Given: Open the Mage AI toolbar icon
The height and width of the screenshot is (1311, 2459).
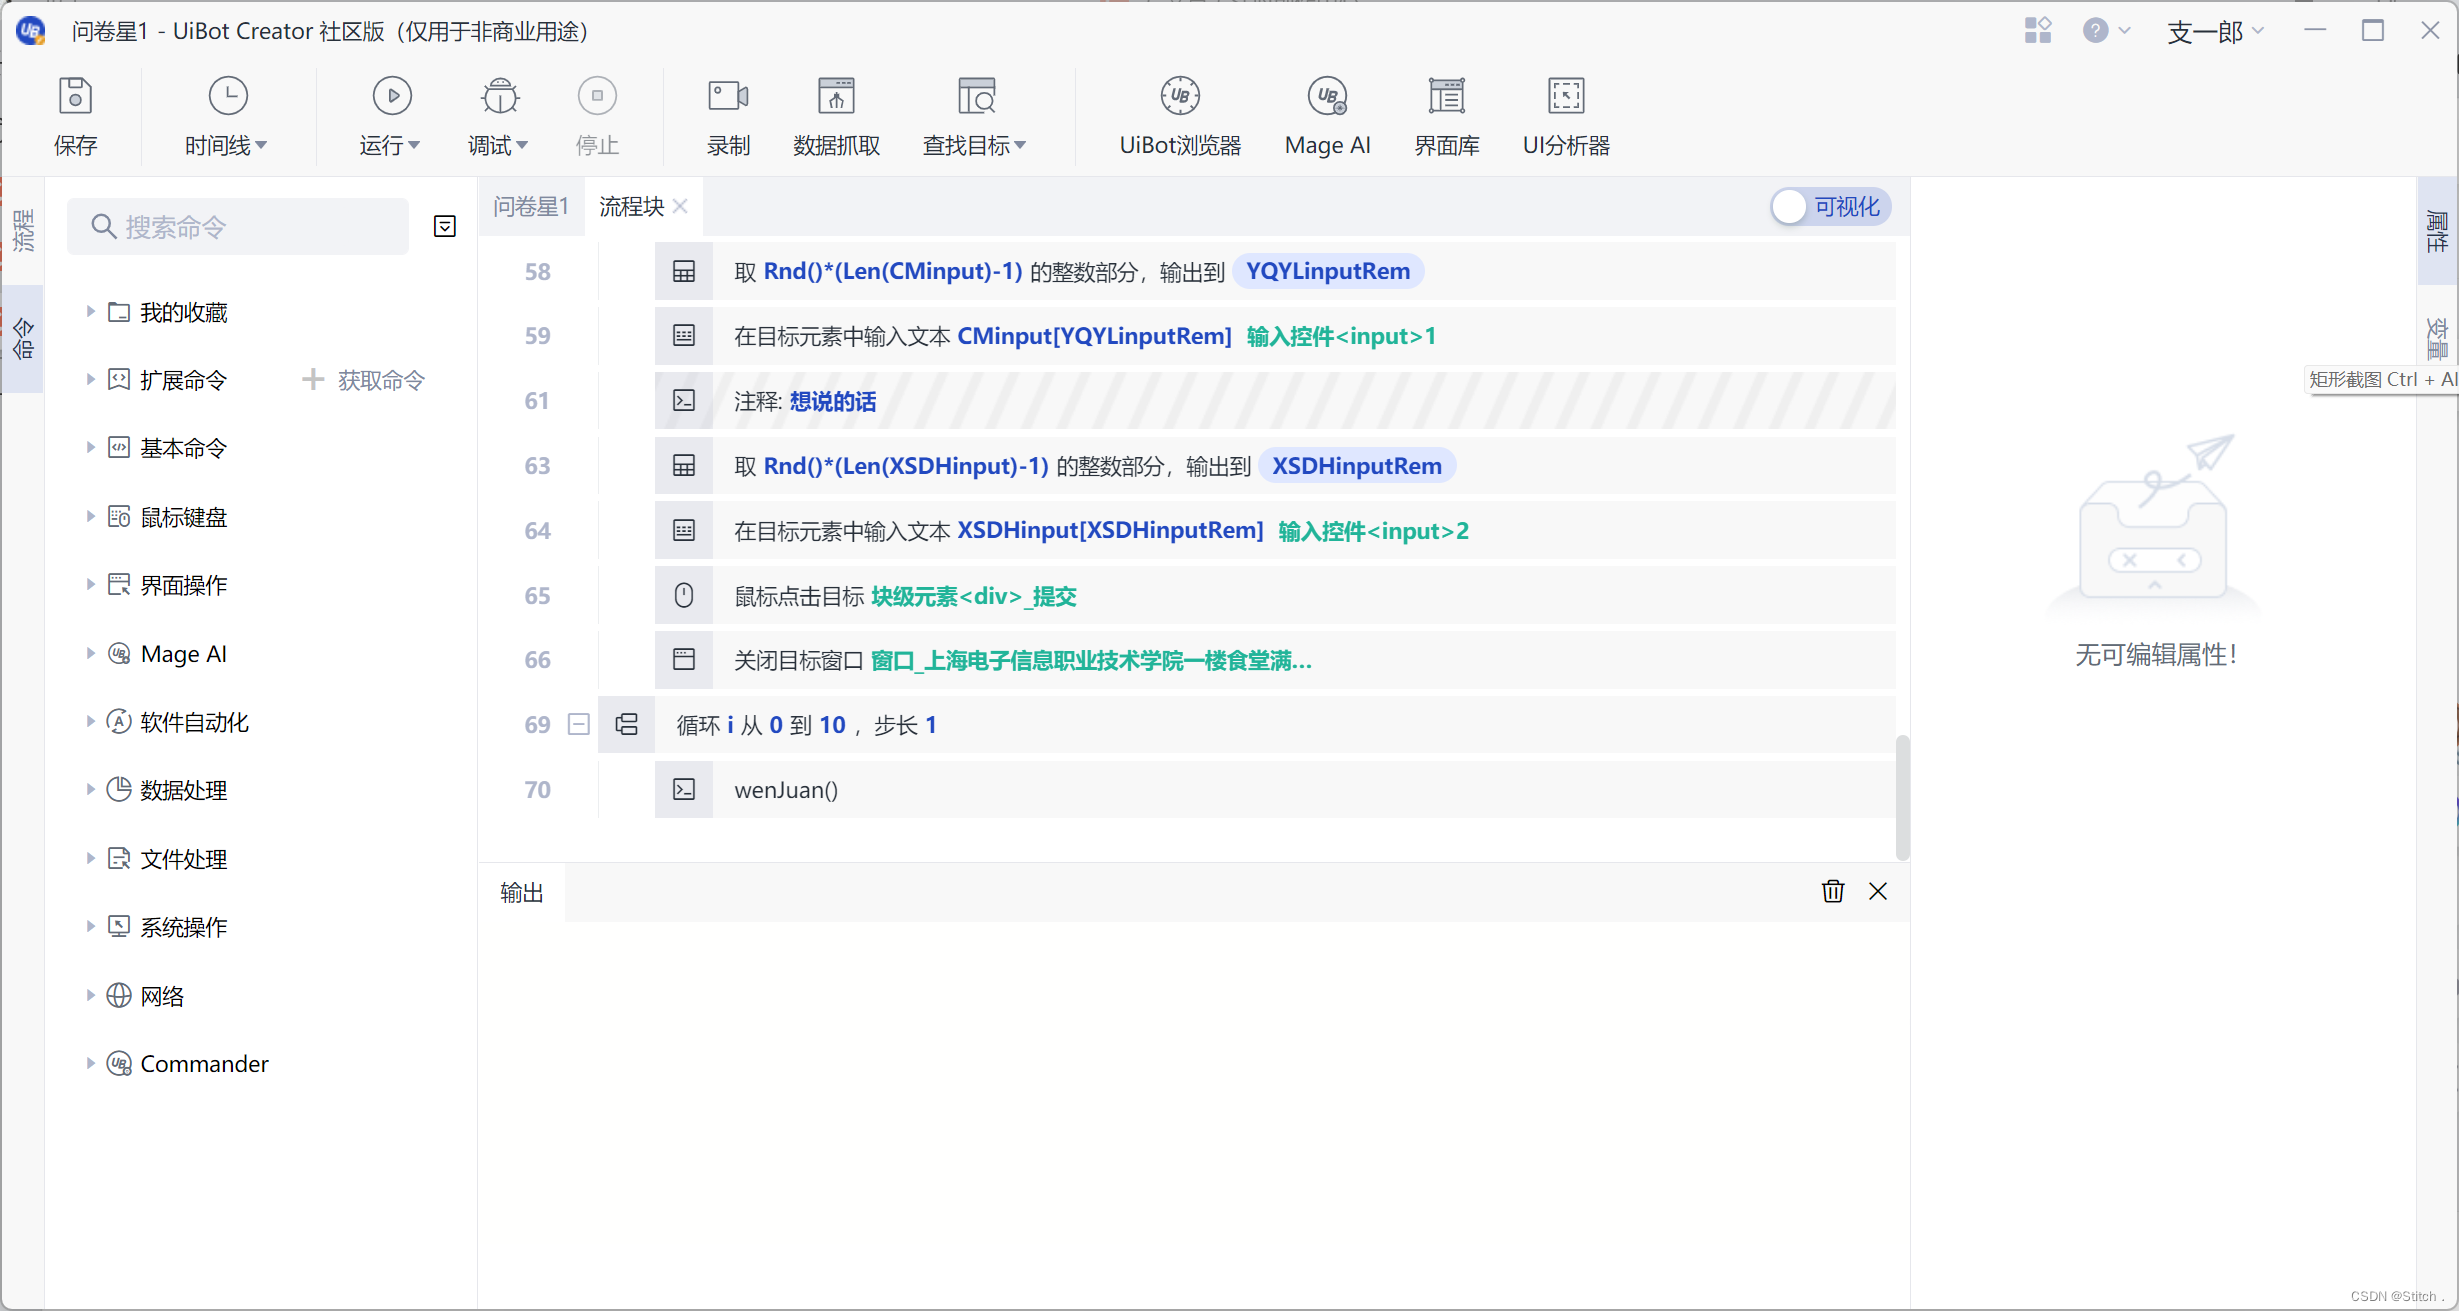Looking at the screenshot, I should (x=1327, y=97).
